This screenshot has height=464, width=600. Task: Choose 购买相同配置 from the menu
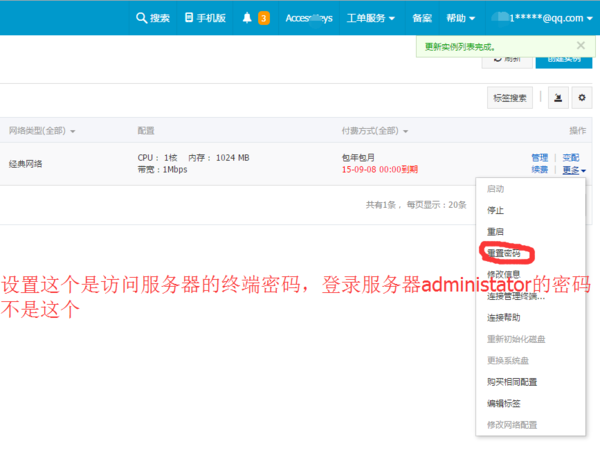(512, 381)
